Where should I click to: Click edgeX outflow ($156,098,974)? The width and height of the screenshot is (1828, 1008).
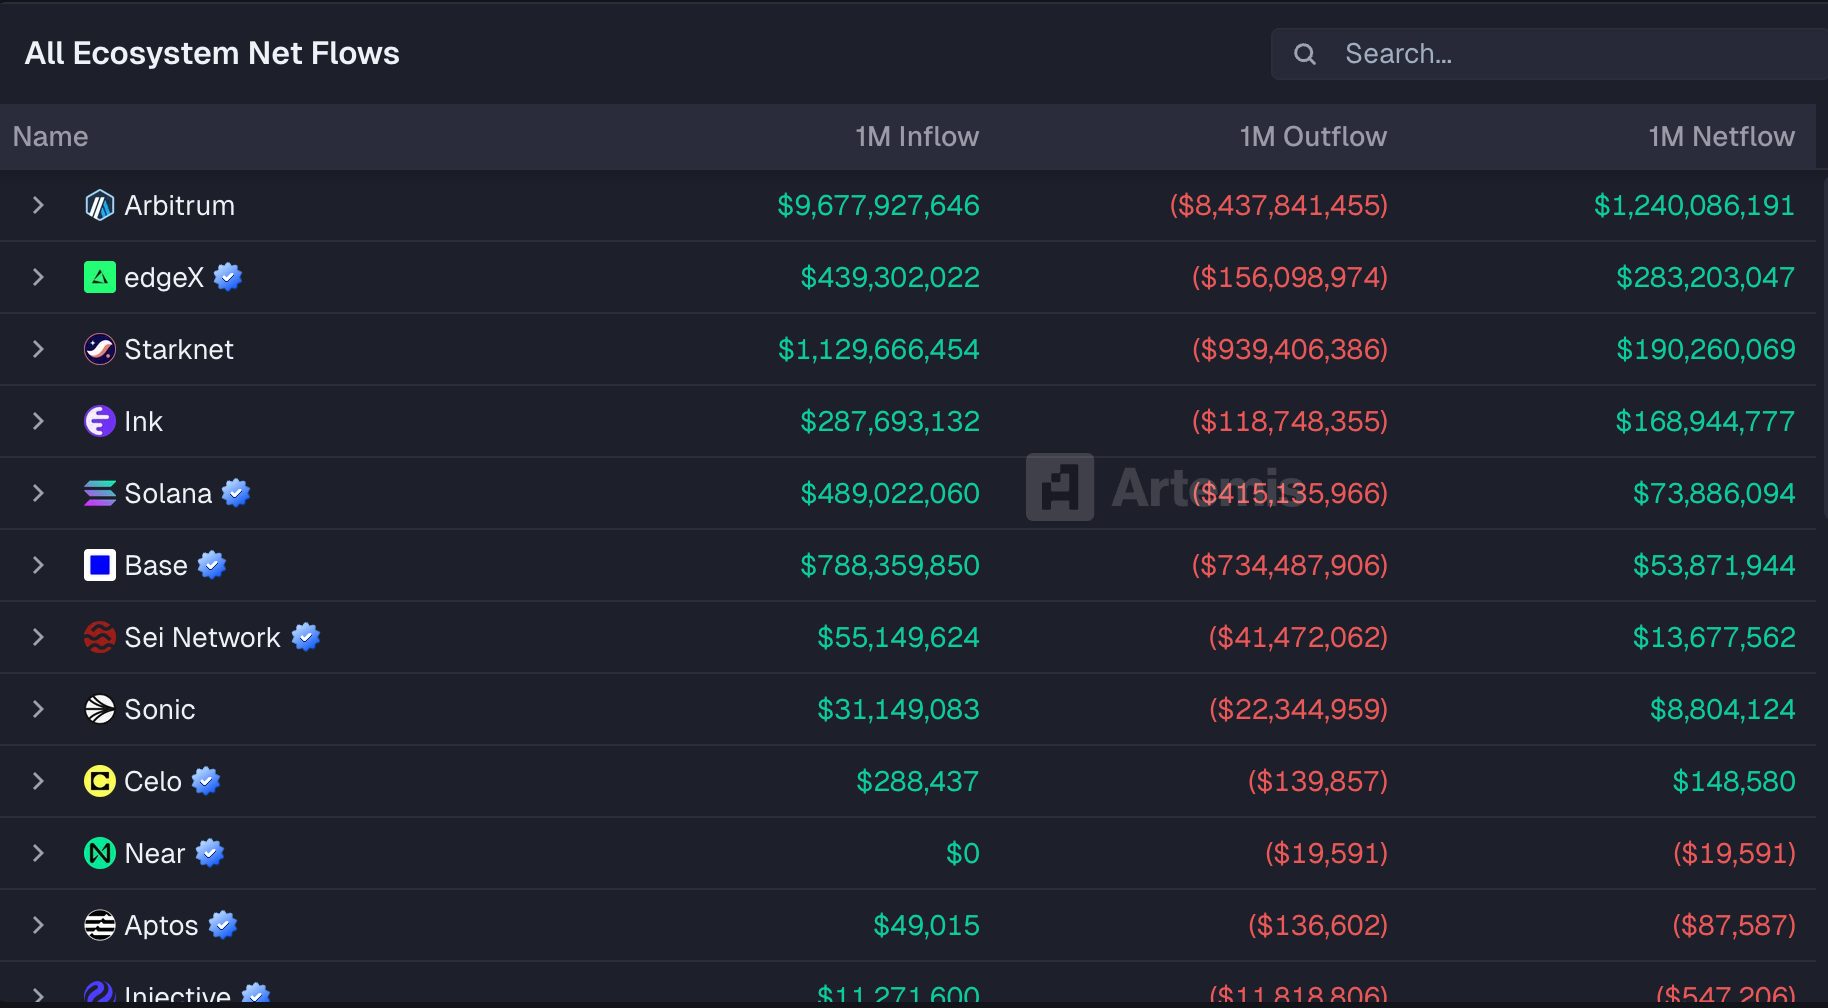point(1290,278)
